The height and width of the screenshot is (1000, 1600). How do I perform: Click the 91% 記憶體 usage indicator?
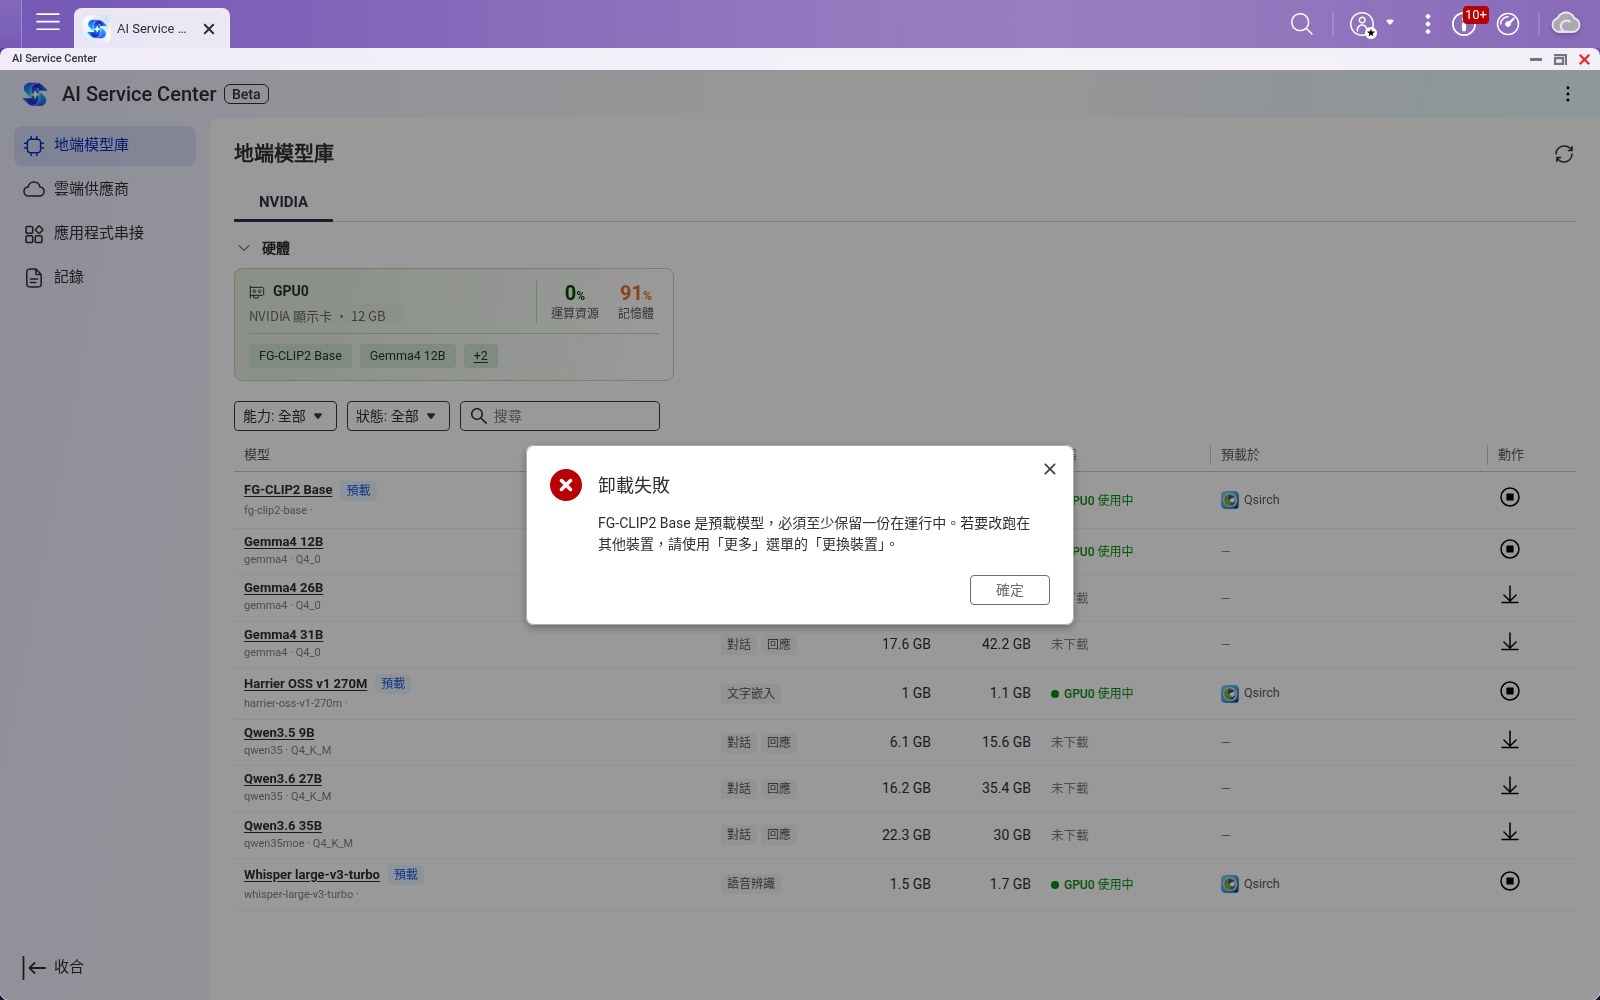click(x=636, y=301)
